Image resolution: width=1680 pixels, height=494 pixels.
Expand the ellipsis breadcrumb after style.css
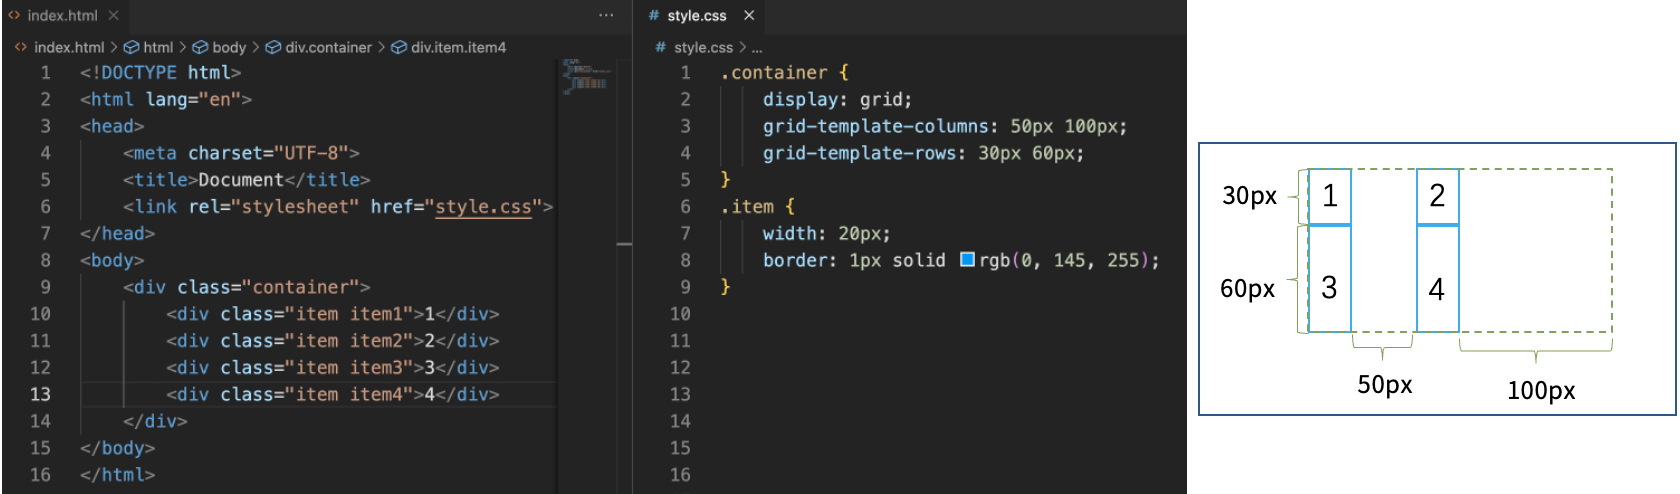[x=757, y=47]
